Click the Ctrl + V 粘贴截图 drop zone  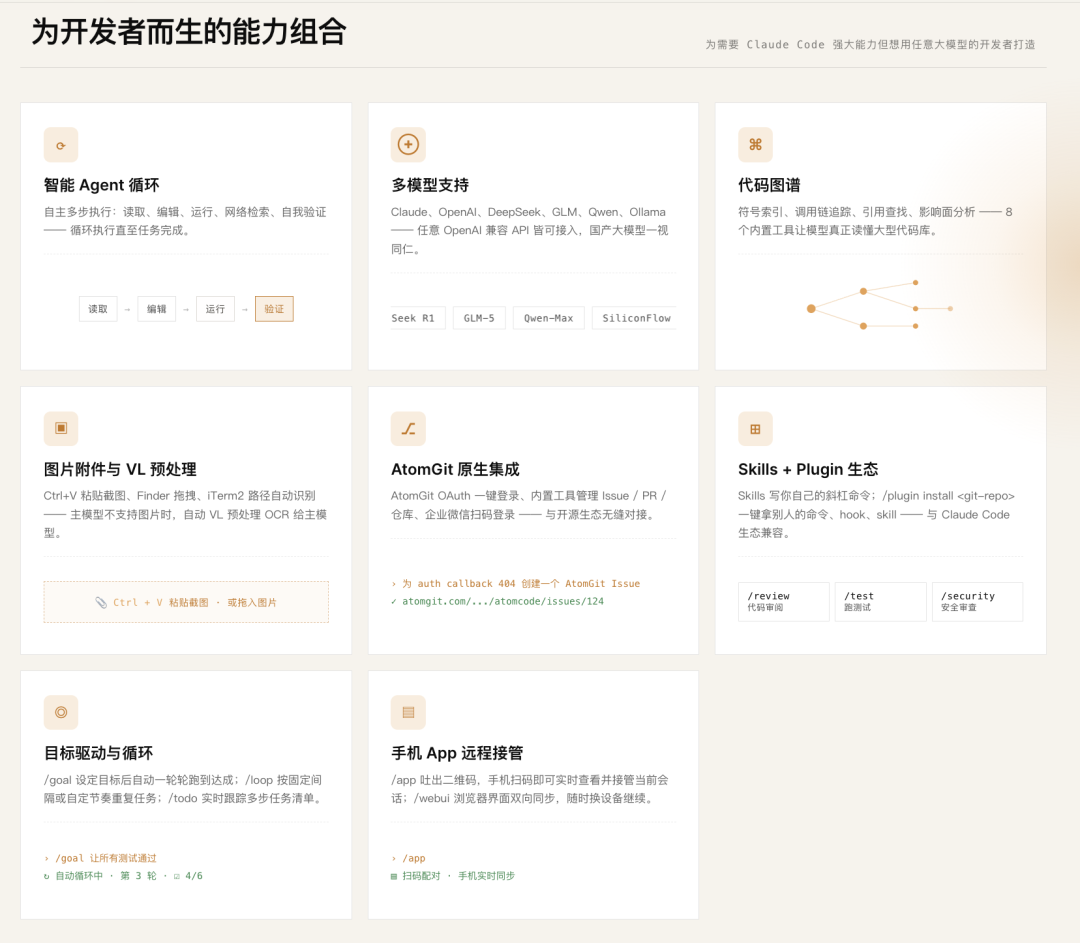(x=186, y=602)
